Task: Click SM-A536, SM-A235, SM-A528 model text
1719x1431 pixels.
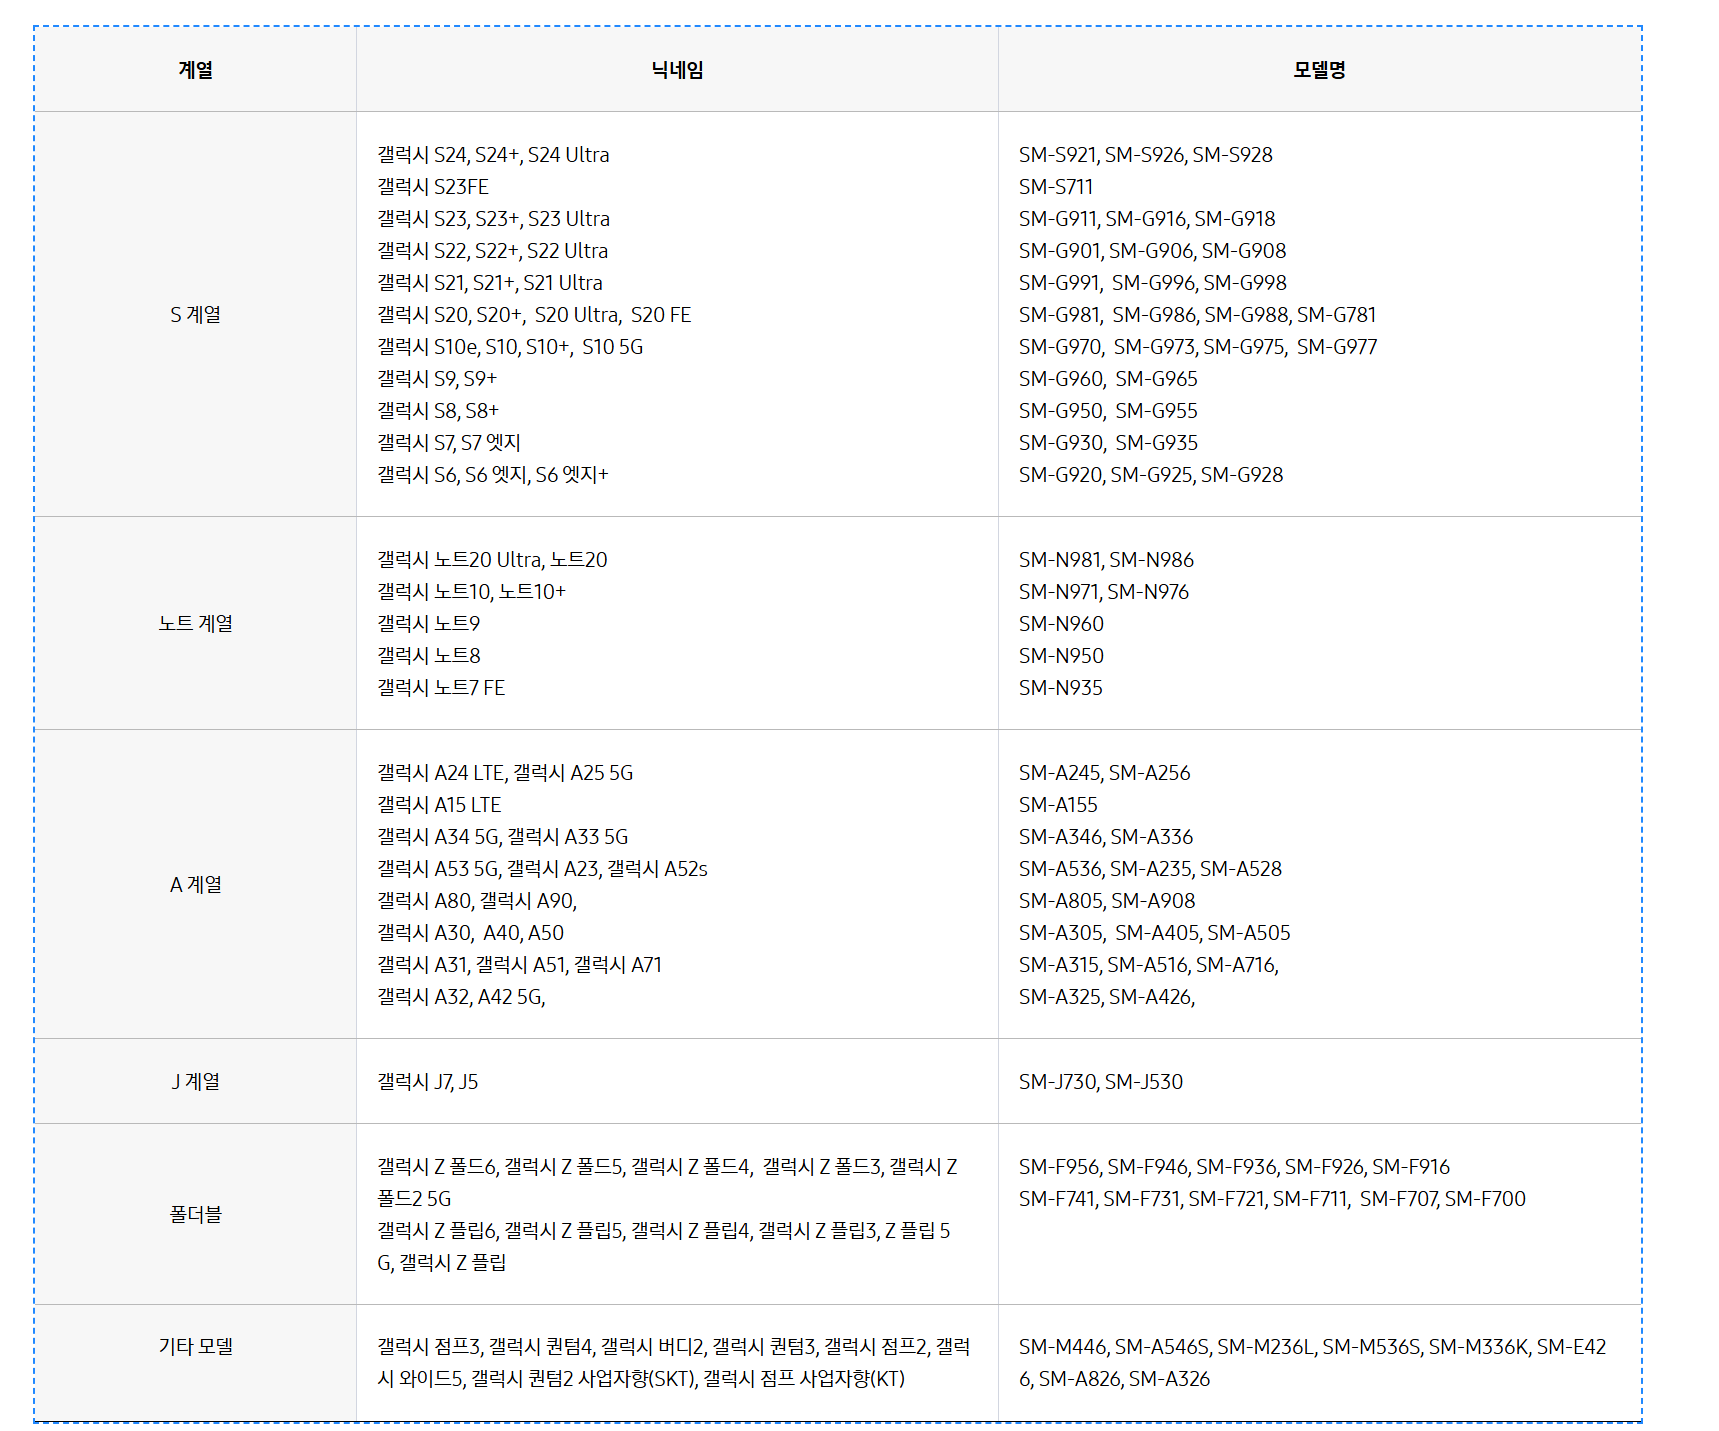Action: pyautogui.click(x=1150, y=869)
